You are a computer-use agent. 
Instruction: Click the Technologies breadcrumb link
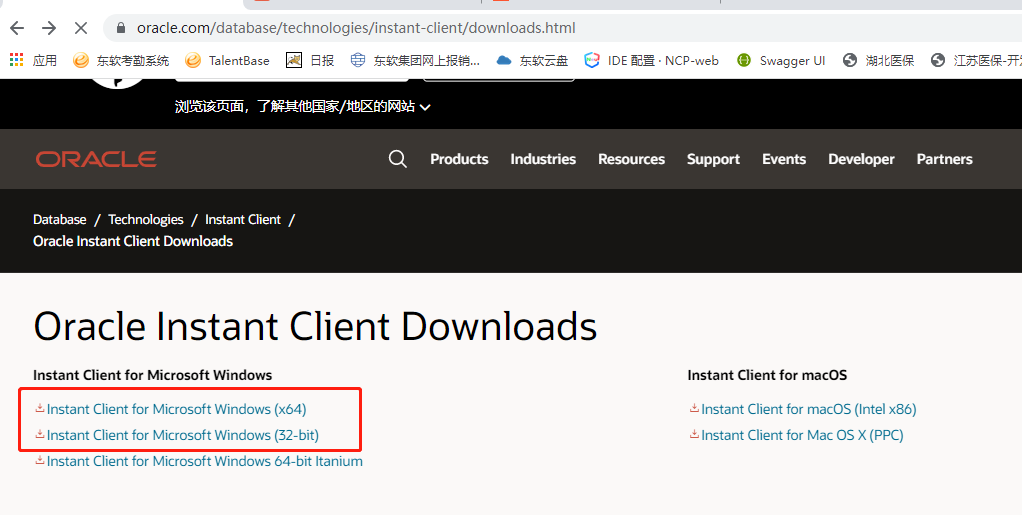[146, 220]
